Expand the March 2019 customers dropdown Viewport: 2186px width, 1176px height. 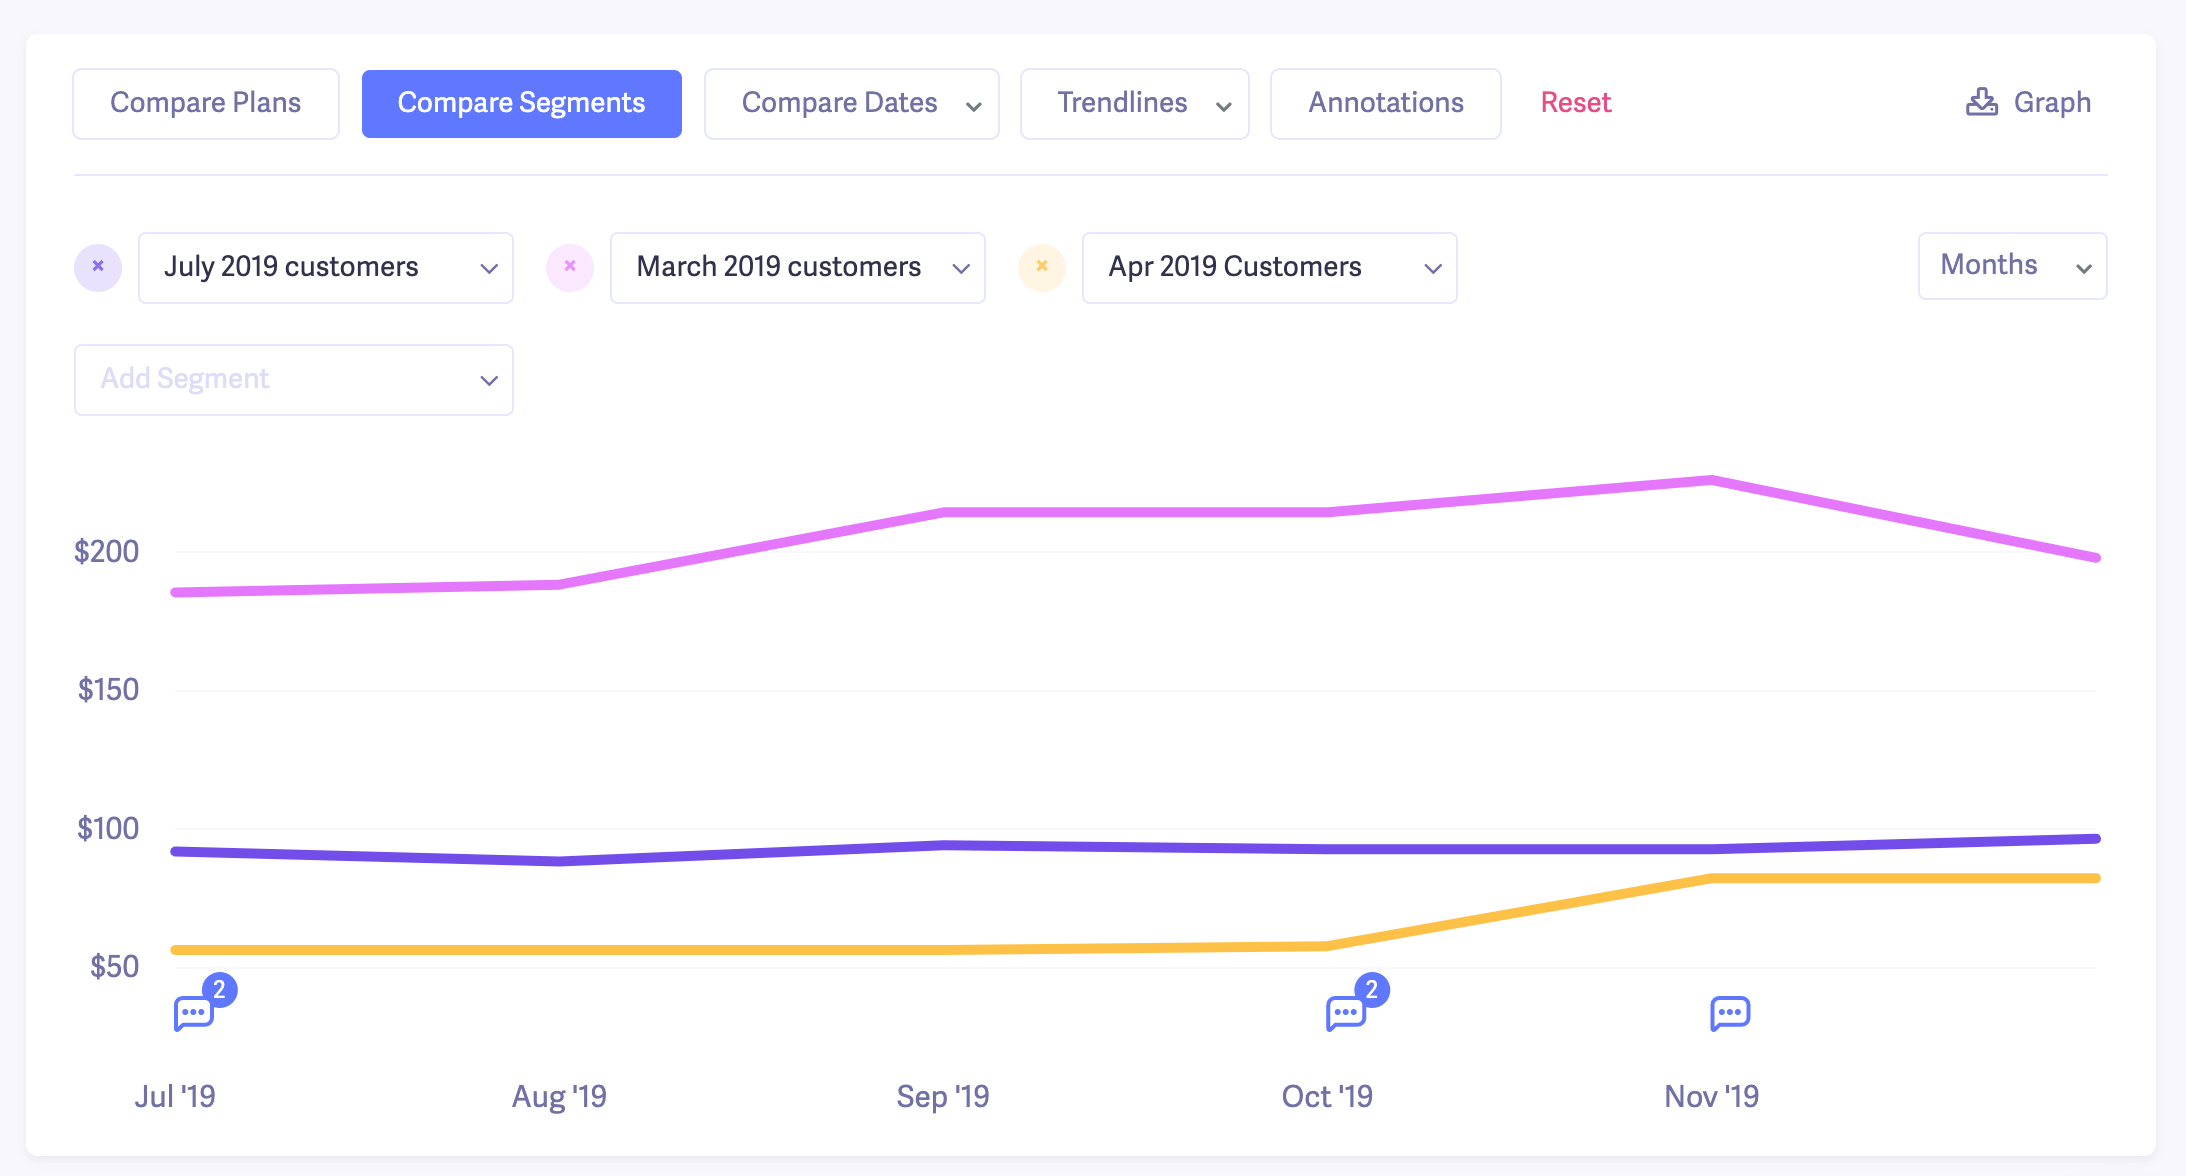click(960, 268)
